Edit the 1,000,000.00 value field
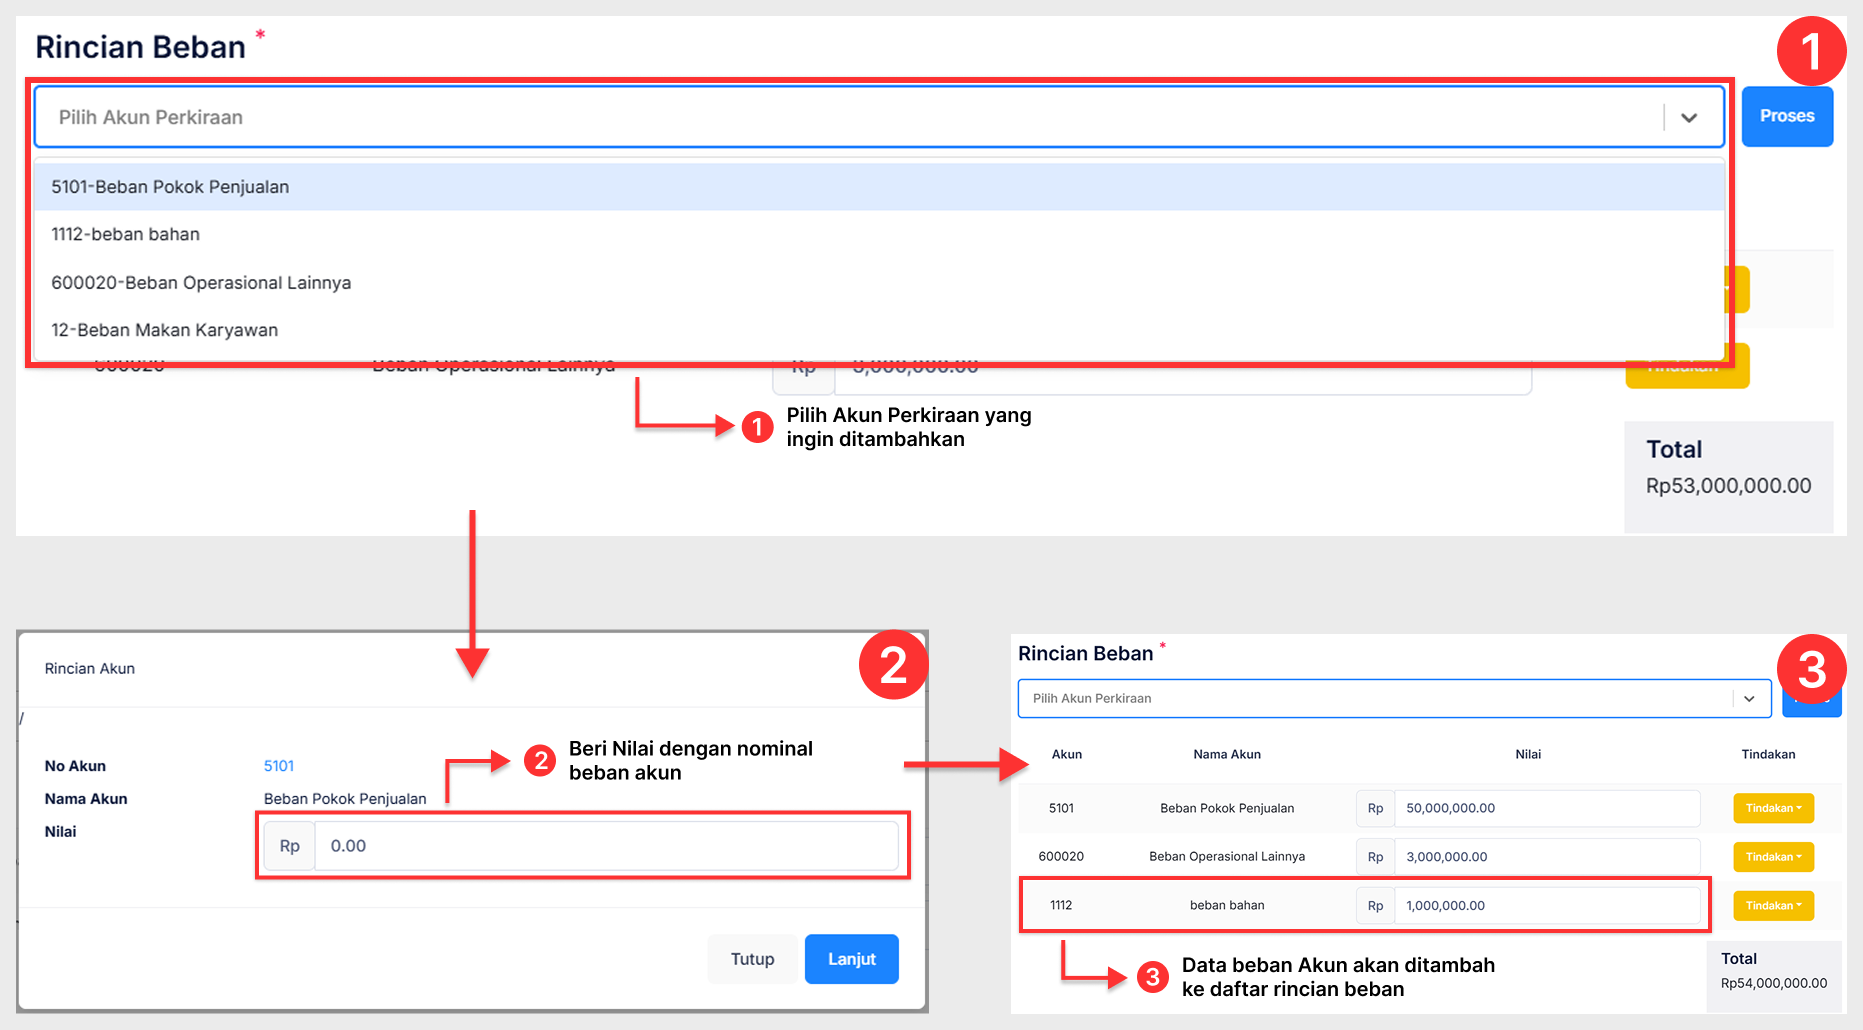 (x=1545, y=906)
